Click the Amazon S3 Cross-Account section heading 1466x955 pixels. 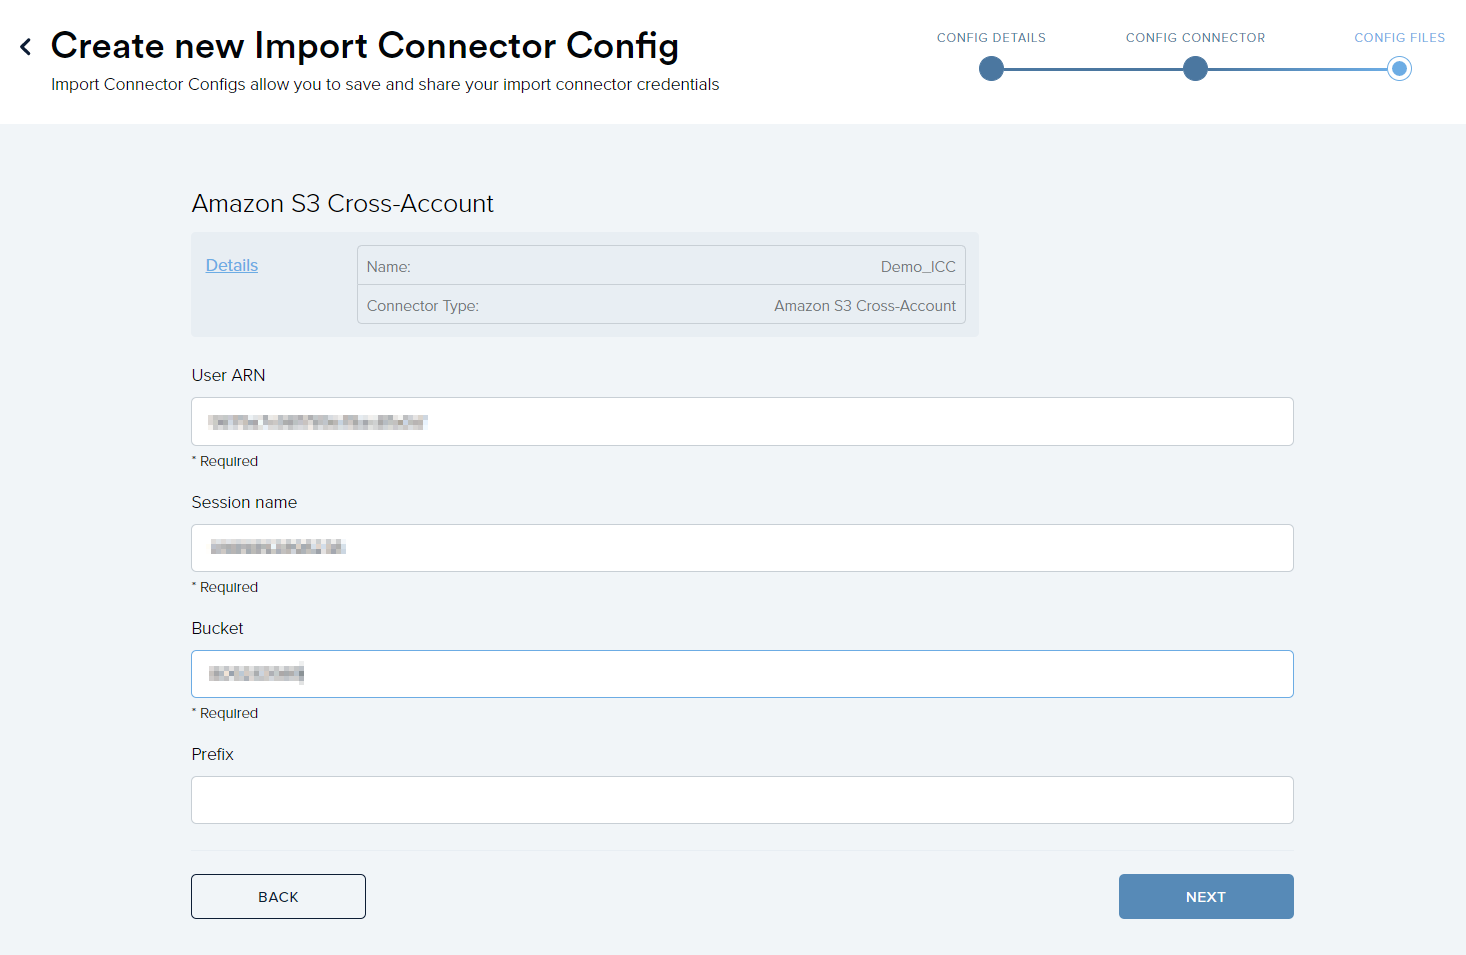point(343,204)
